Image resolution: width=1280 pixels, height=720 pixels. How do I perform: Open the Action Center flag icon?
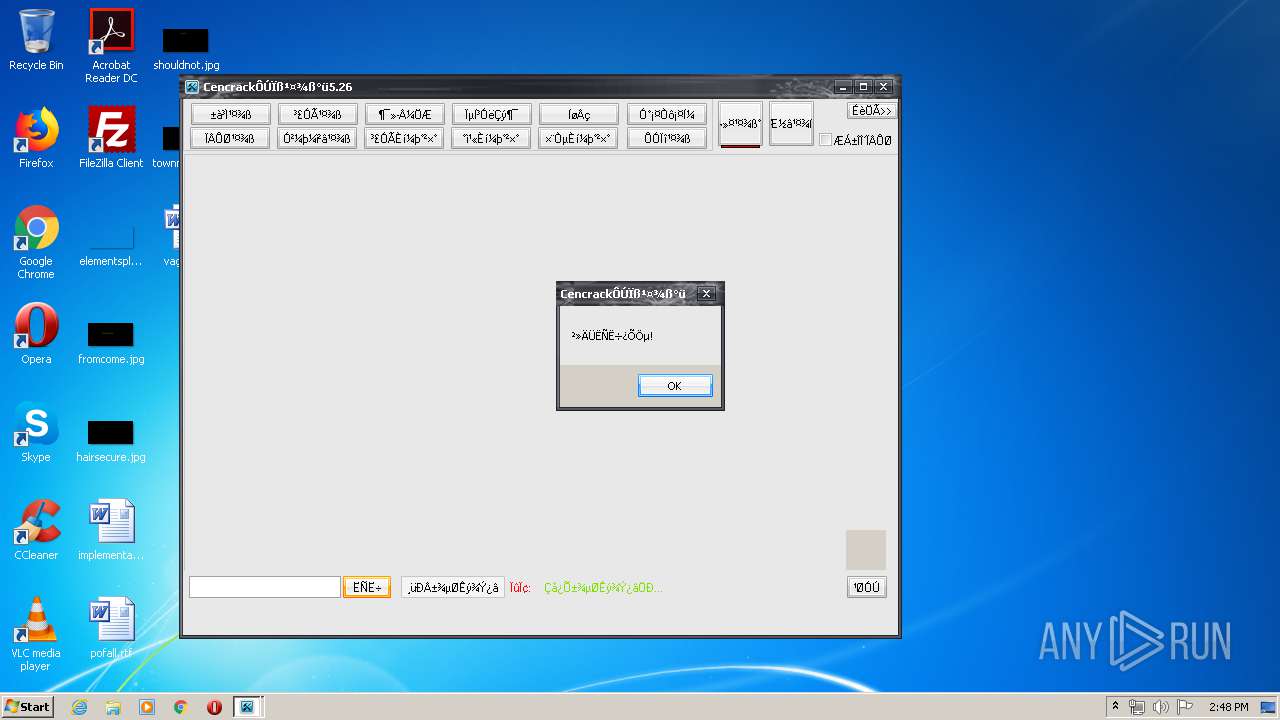click(x=1185, y=707)
